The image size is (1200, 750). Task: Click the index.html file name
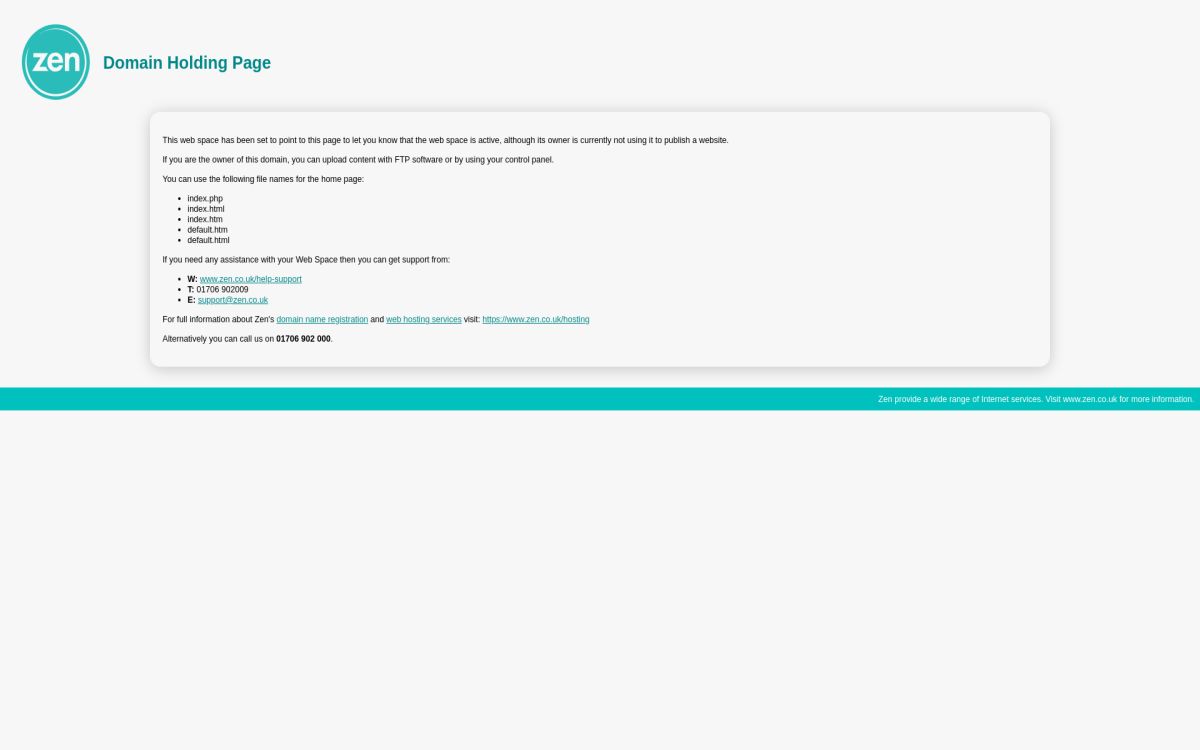pos(206,209)
